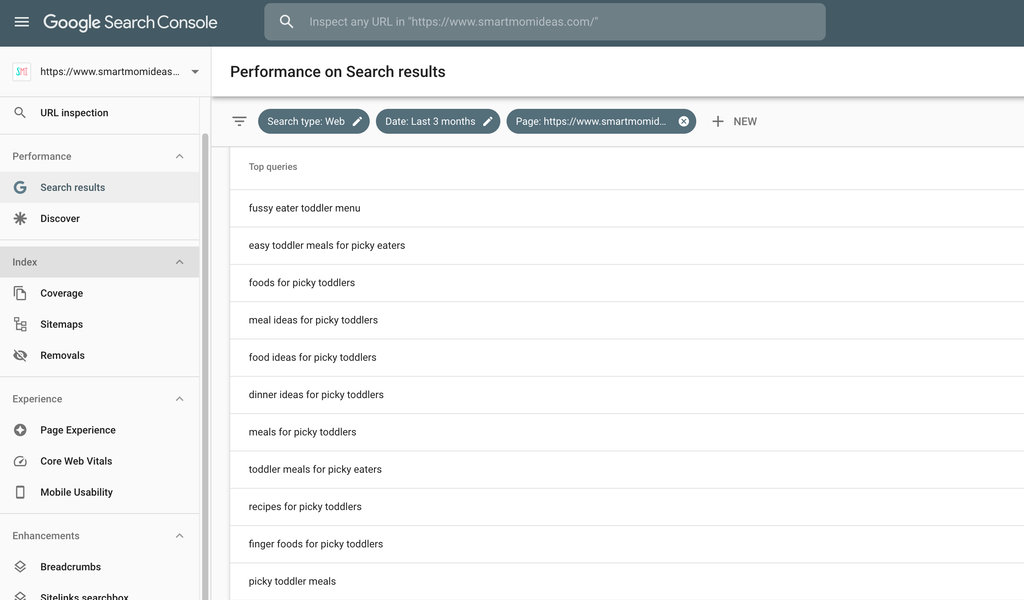The height and width of the screenshot is (600, 1024).
Task: Open Page Experience report
Action: (77, 430)
